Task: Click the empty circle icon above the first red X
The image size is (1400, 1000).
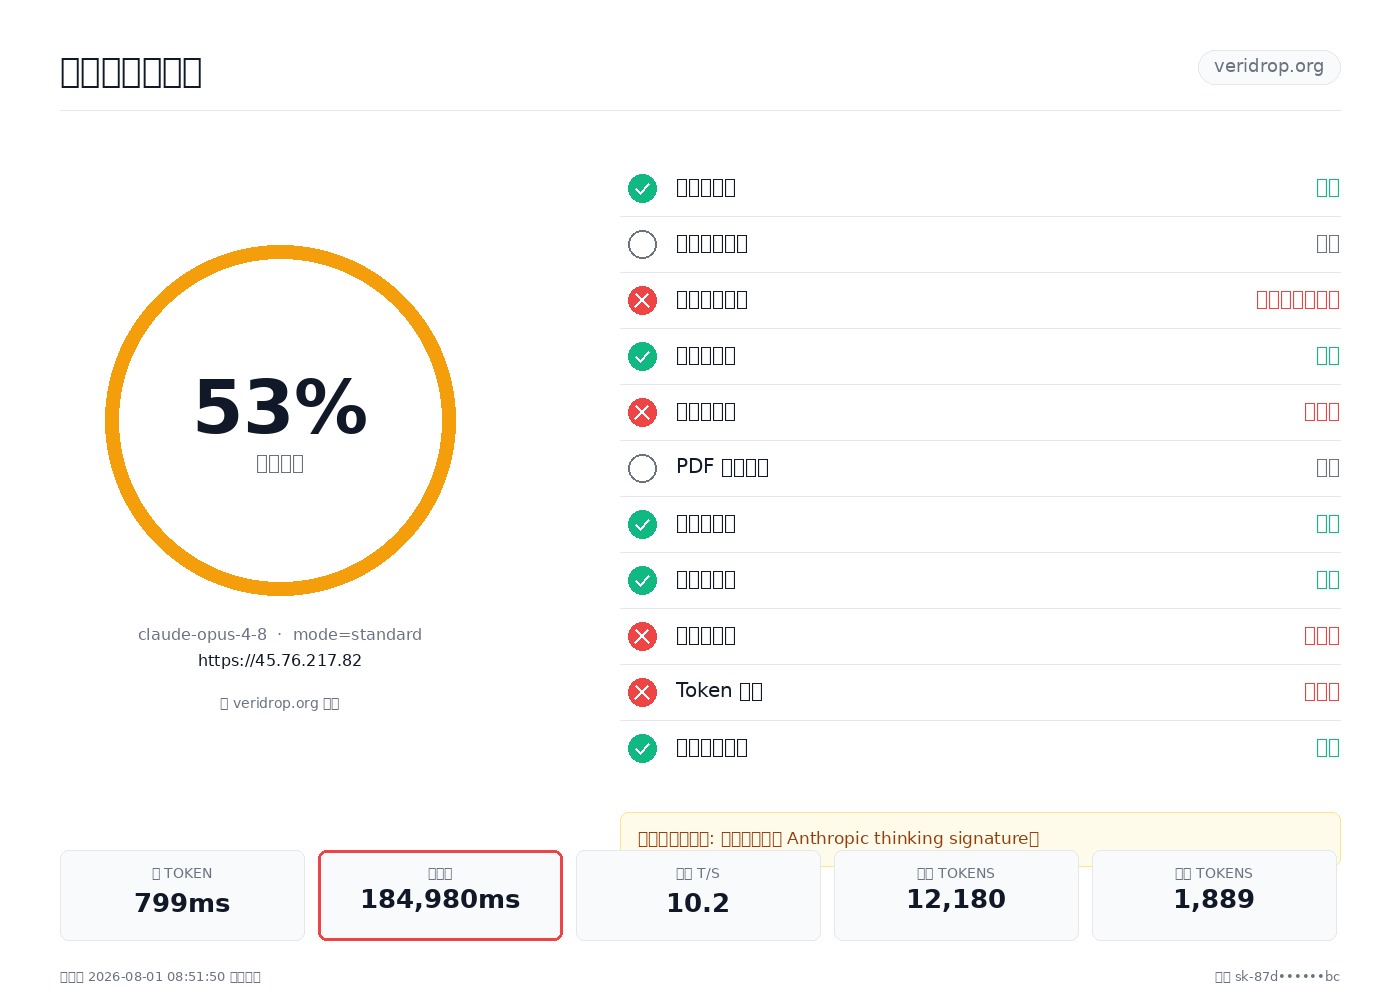Action: coord(642,244)
